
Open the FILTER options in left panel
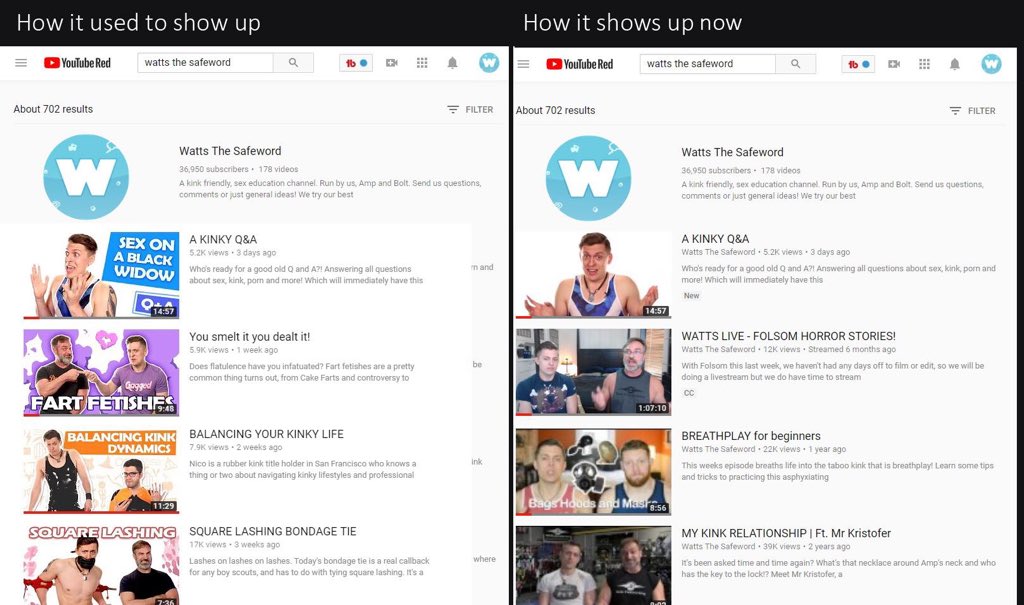click(x=470, y=110)
